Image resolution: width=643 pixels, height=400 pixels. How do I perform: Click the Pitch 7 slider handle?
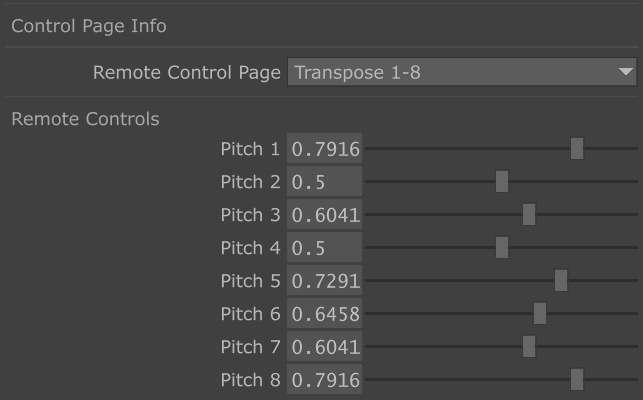[x=529, y=347]
